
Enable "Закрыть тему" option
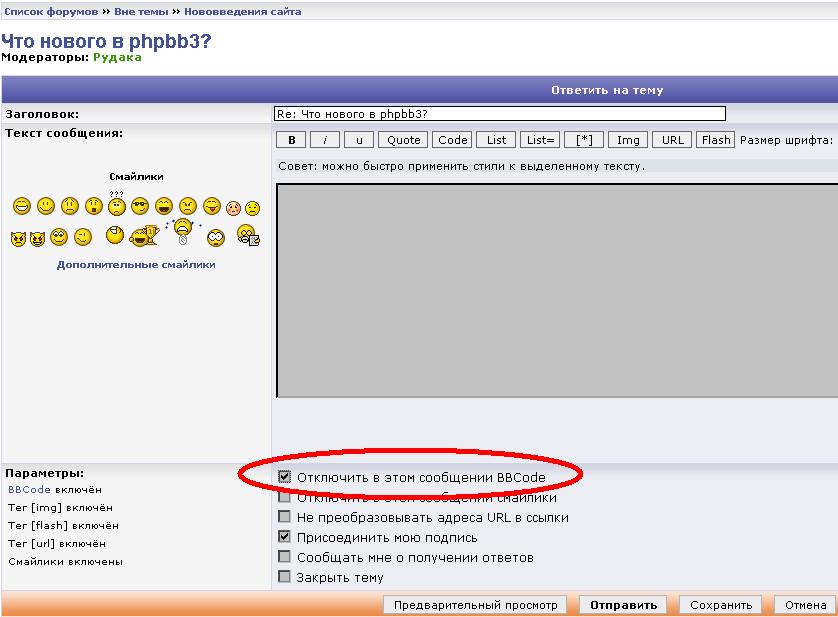[x=285, y=575]
